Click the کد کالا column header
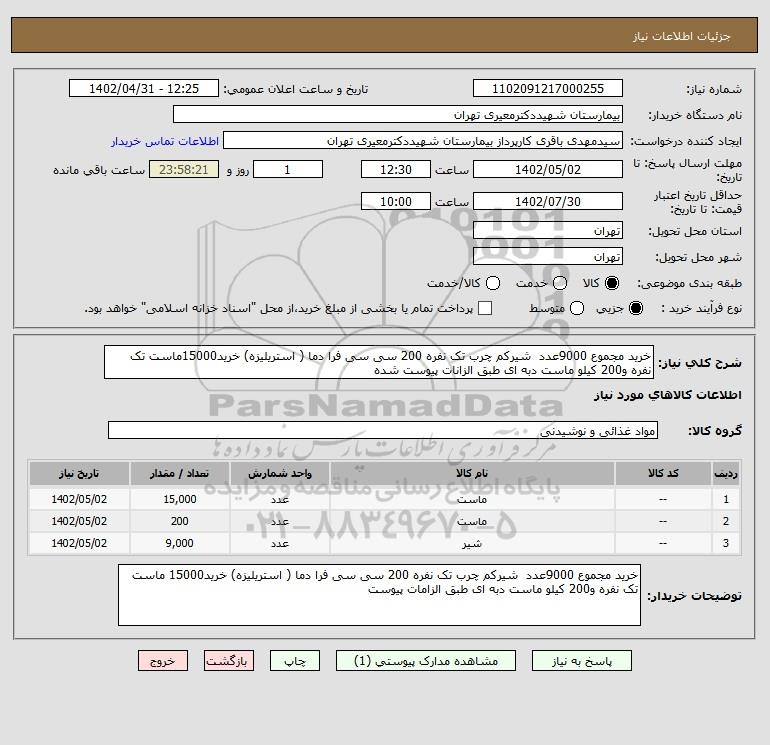This screenshot has height=745, width=770. 663,473
